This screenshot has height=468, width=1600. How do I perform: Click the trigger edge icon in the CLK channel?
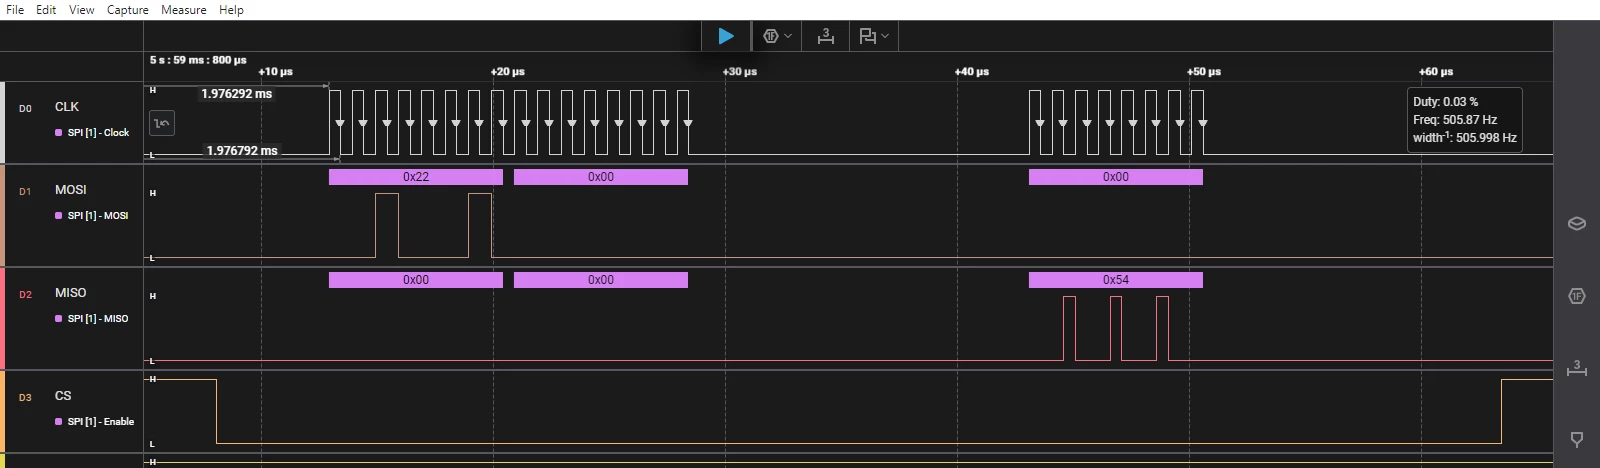[162, 123]
